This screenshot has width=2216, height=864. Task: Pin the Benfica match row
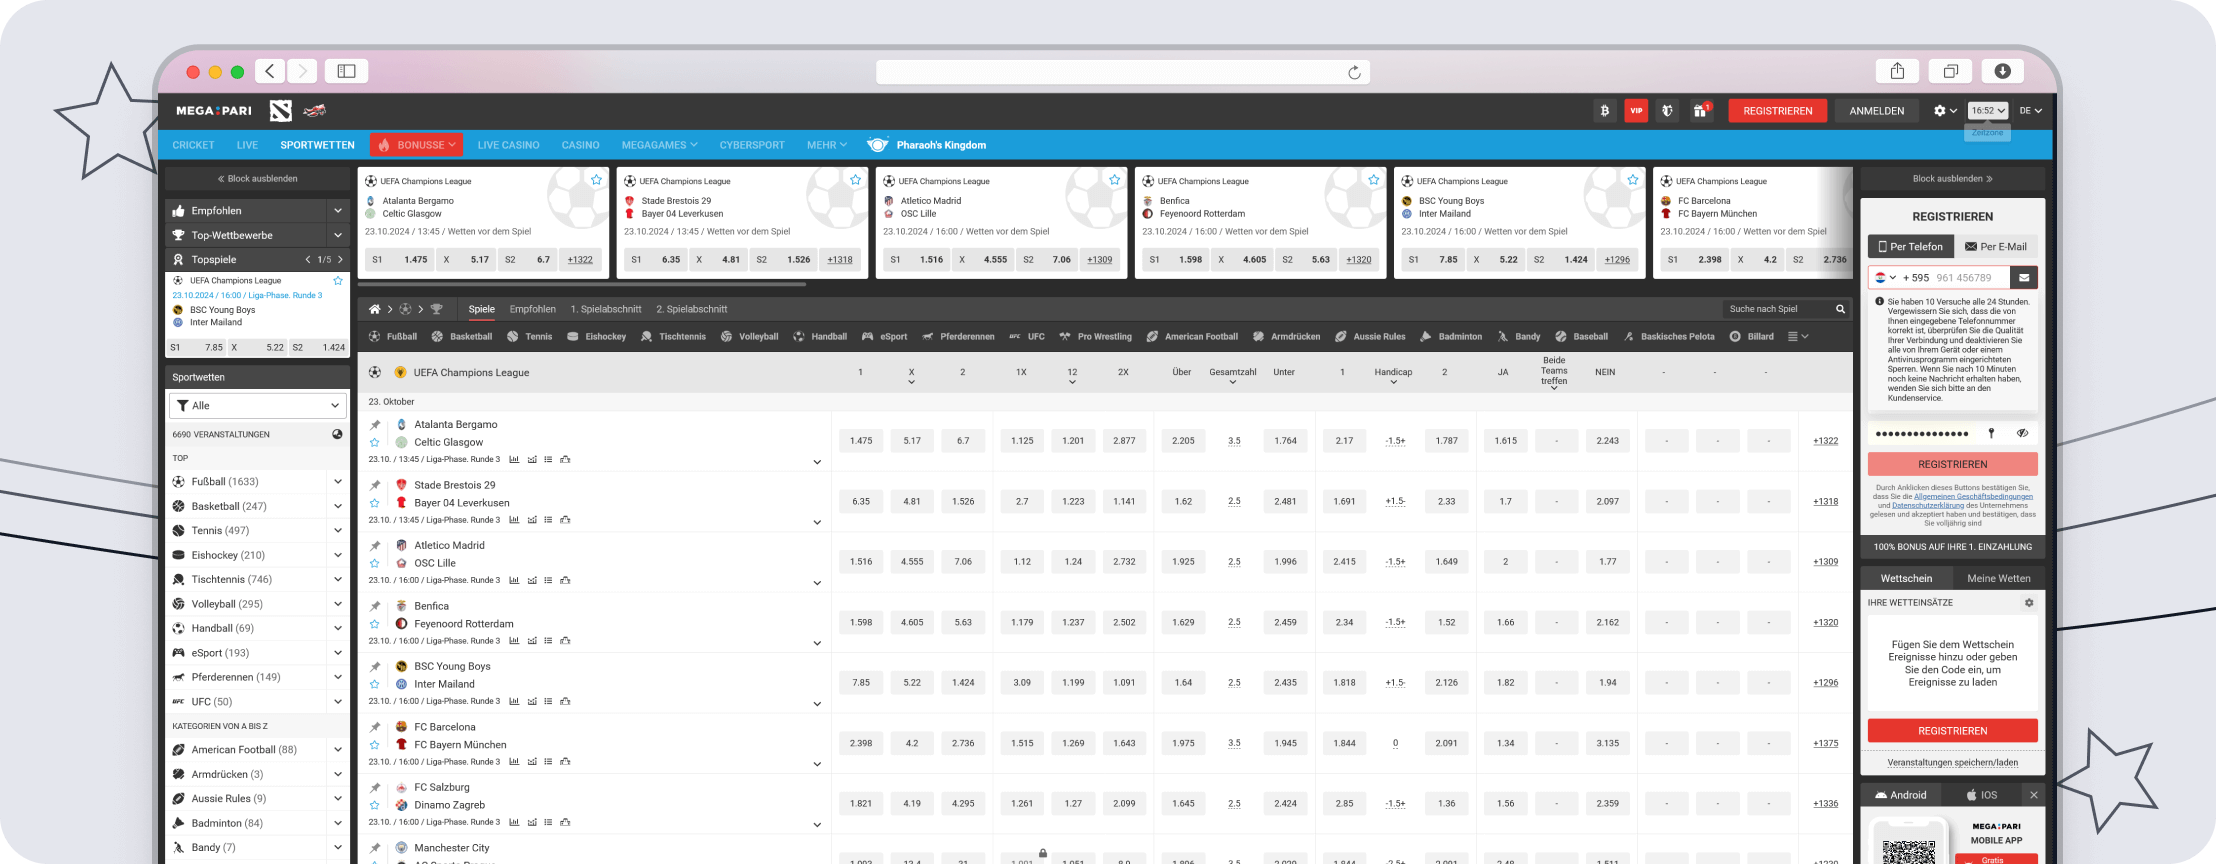[375, 606]
